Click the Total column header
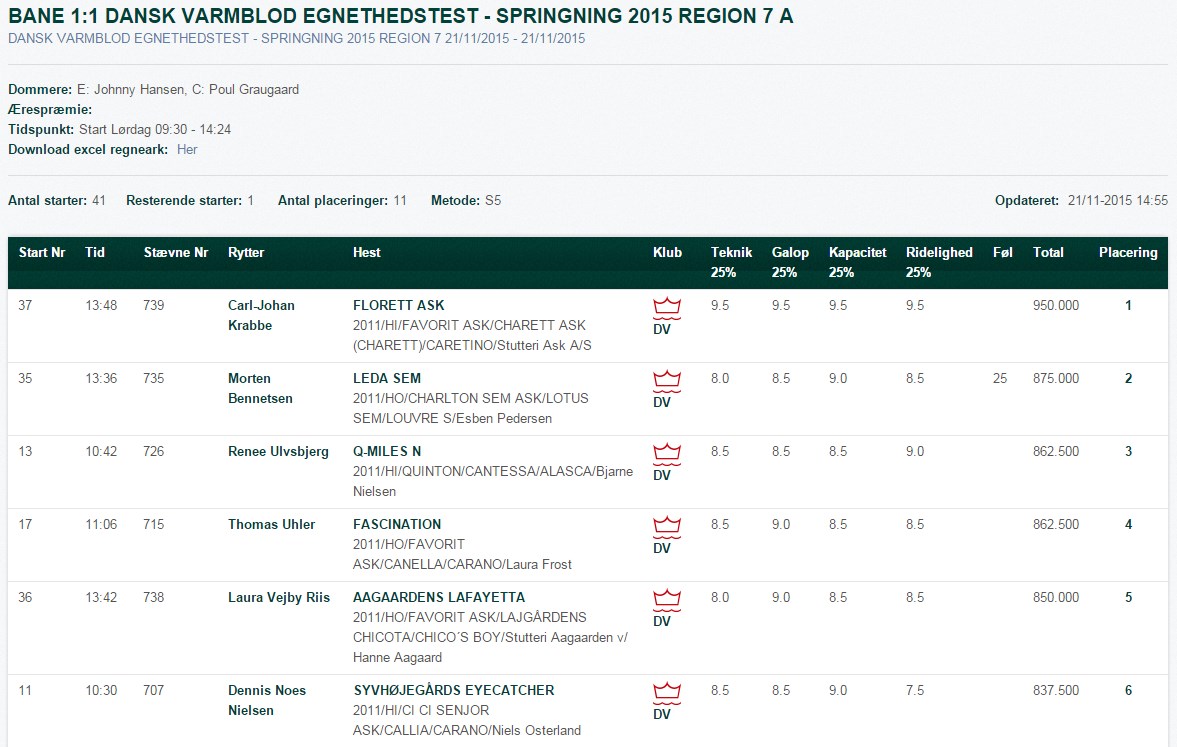1177x747 pixels. pos(1048,252)
